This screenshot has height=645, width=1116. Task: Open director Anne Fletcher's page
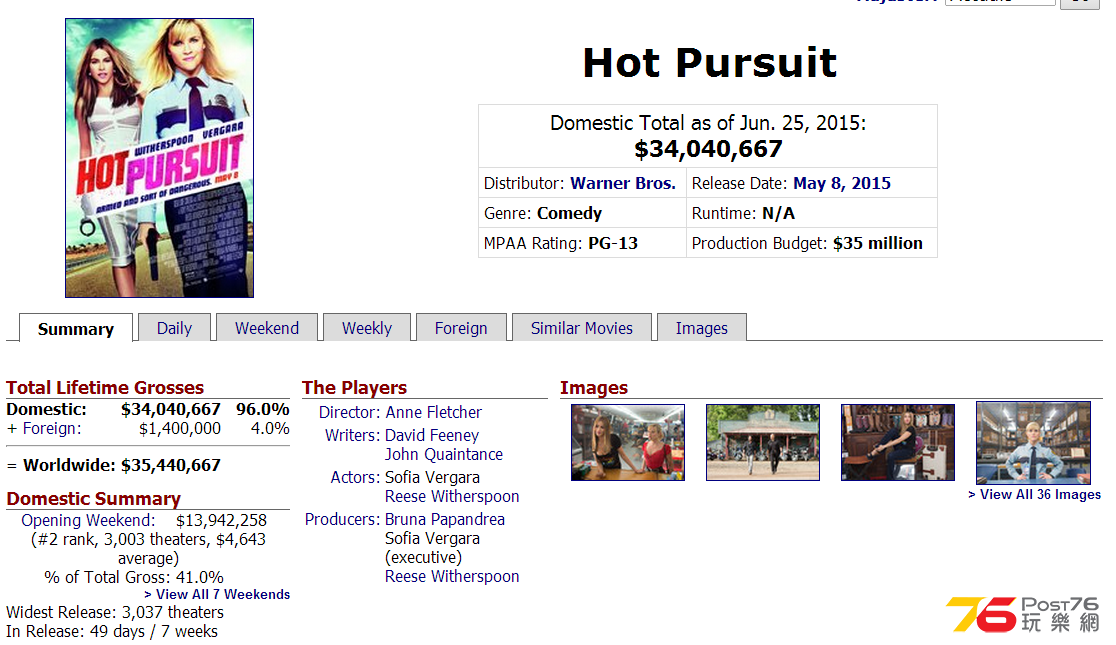point(433,412)
